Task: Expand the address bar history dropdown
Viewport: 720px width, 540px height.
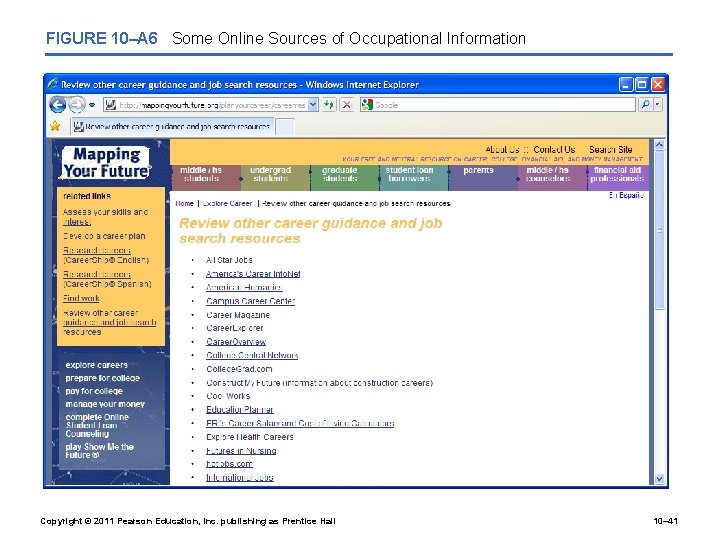Action: pos(313,105)
